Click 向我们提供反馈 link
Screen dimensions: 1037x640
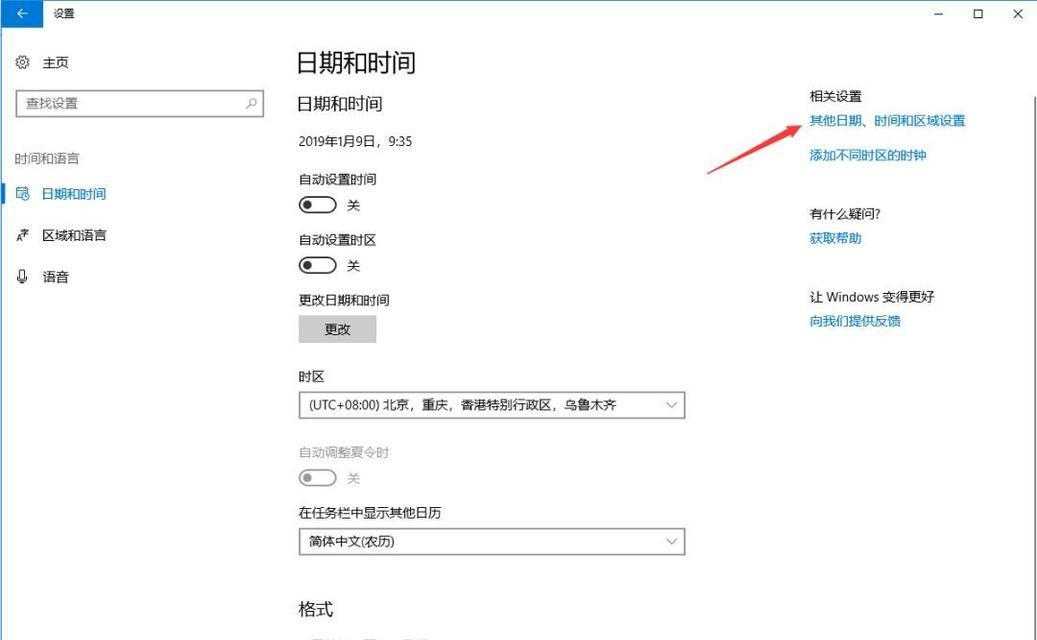coord(854,321)
